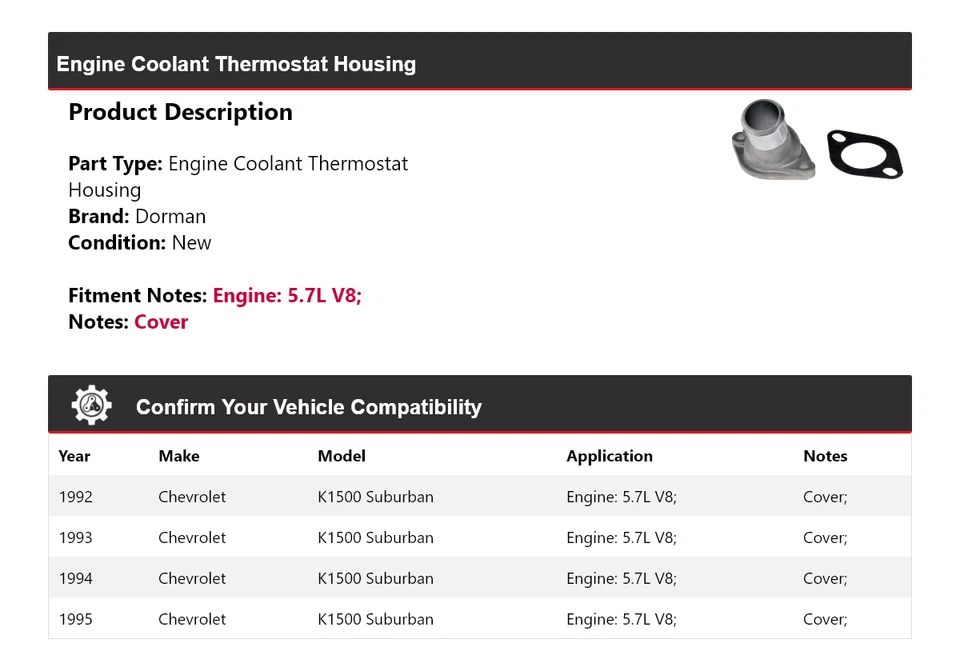The image size is (960, 671).
Task: Click the Condition: New text
Action: pyautogui.click(x=140, y=243)
